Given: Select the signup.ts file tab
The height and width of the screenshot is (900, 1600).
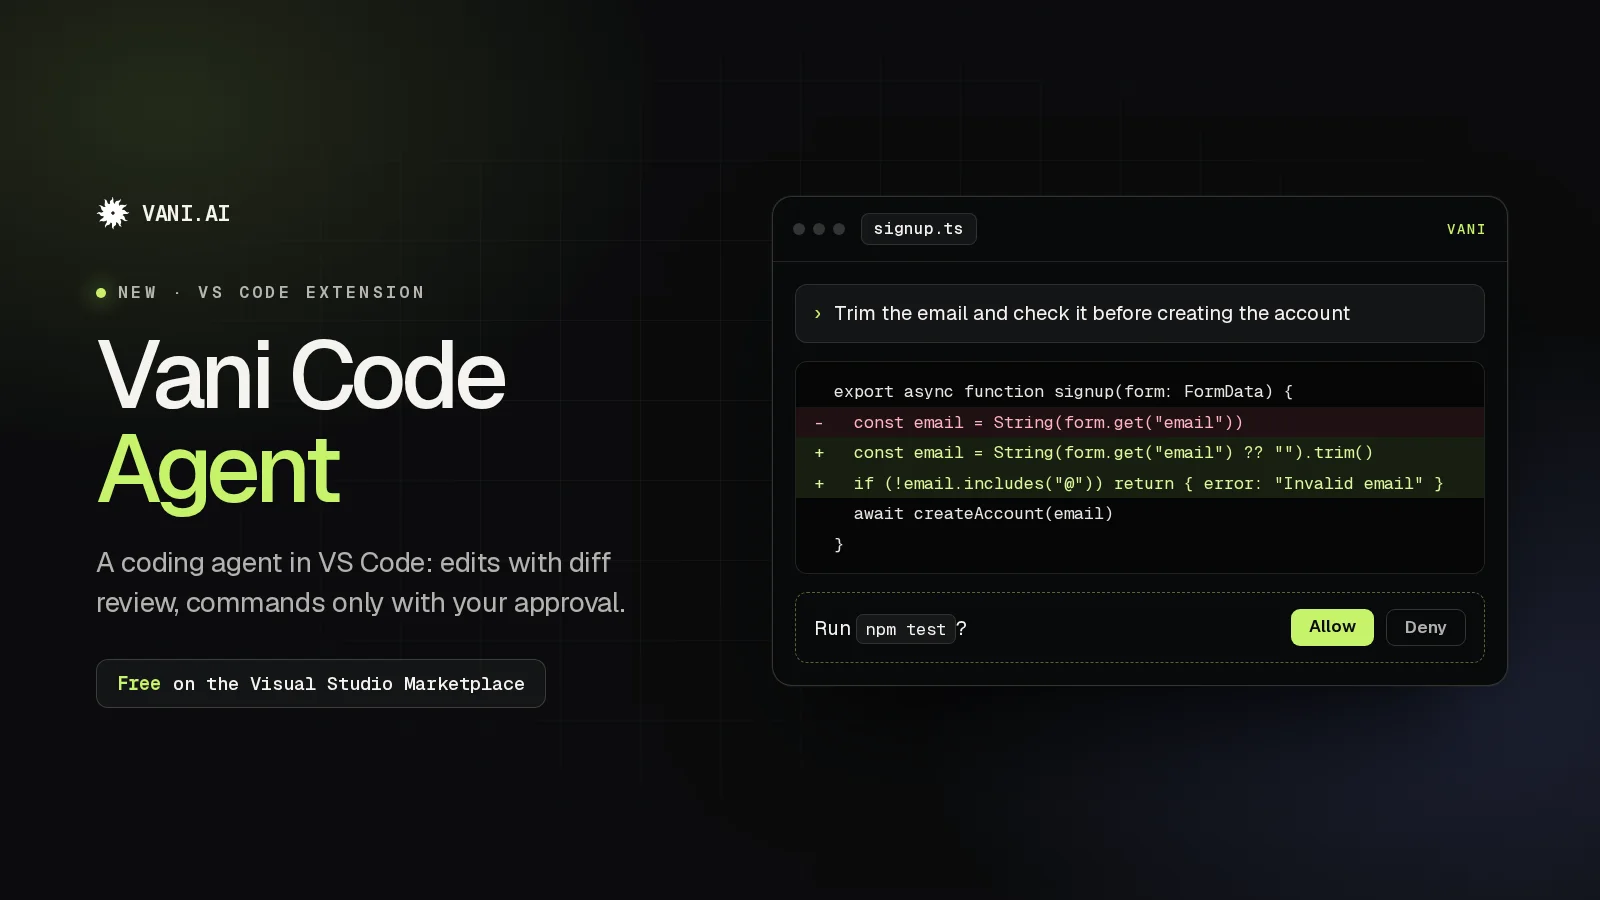Looking at the screenshot, I should pos(918,229).
